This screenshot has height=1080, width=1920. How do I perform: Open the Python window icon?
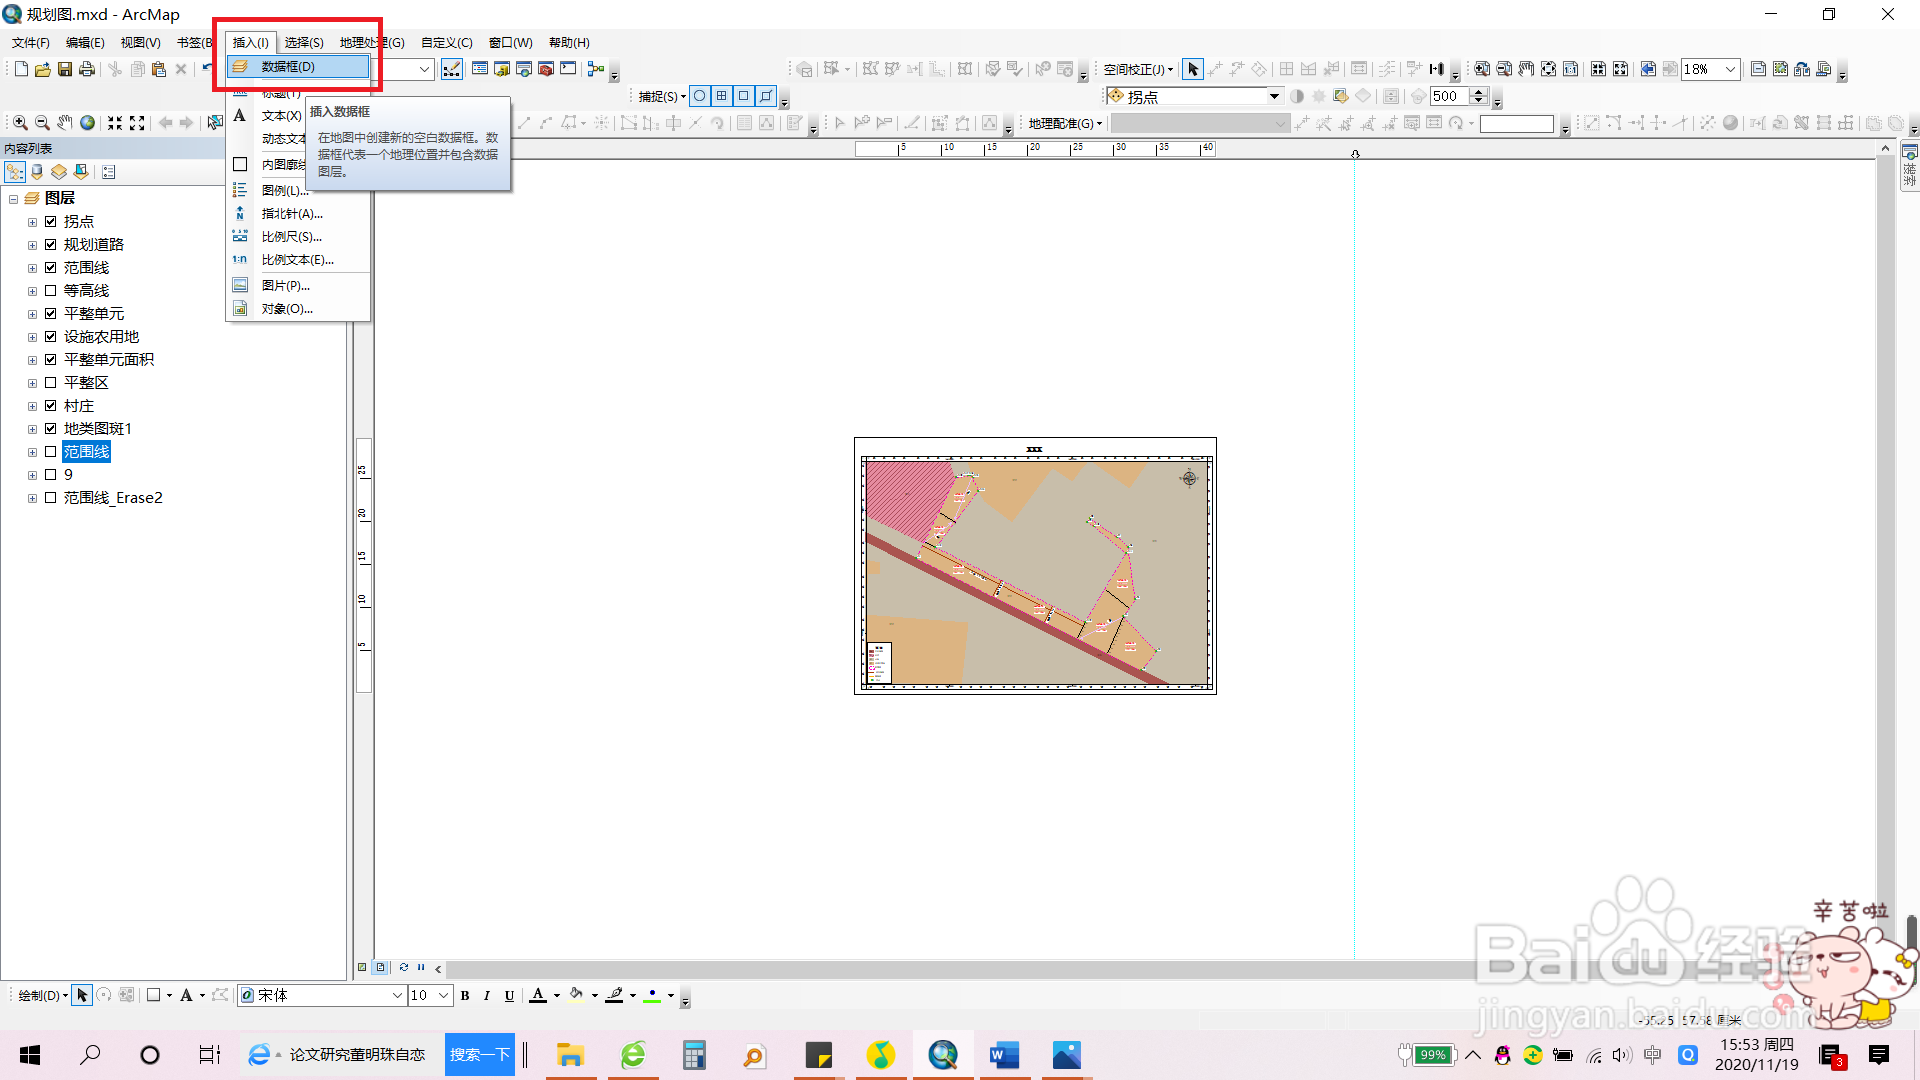tap(568, 69)
